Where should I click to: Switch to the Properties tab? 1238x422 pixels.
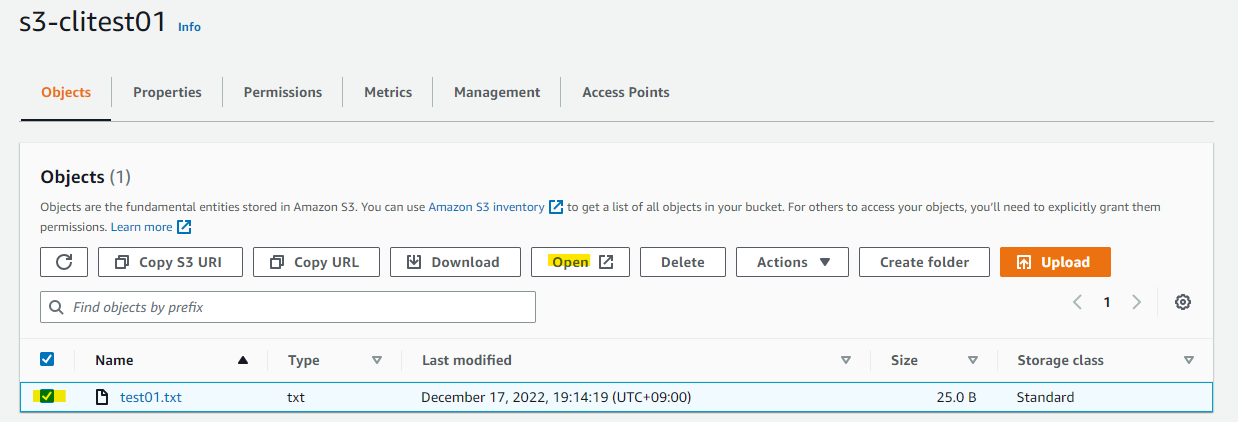[x=167, y=92]
